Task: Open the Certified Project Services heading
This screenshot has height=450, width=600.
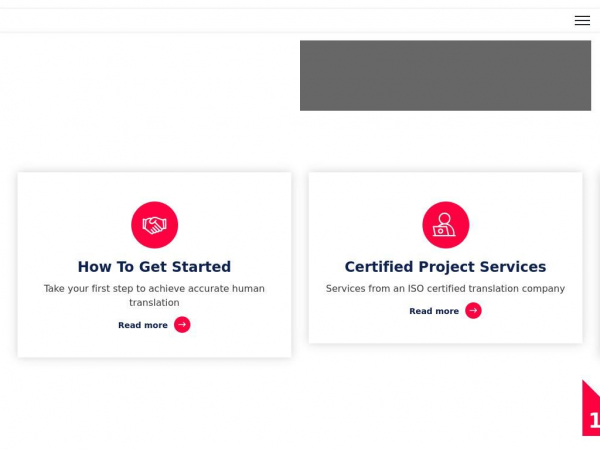Action: (445, 267)
